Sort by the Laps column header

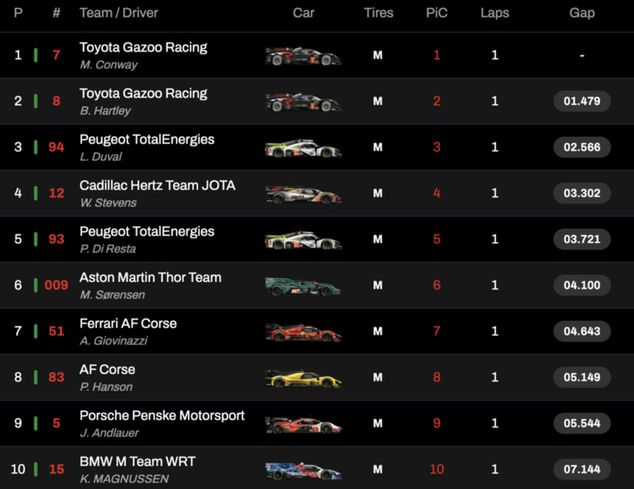pos(494,13)
